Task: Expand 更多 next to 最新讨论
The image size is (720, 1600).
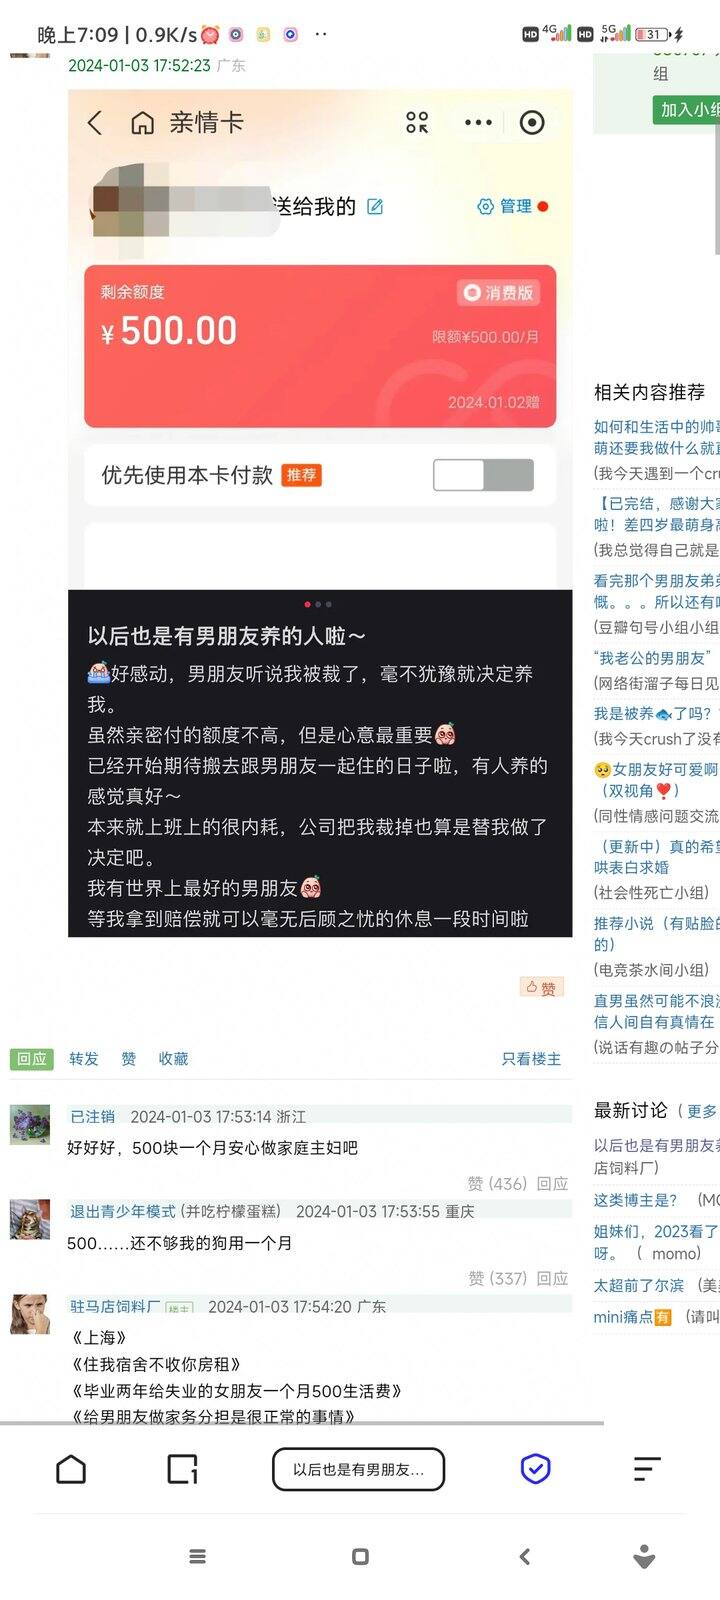Action: pyautogui.click(x=701, y=1111)
